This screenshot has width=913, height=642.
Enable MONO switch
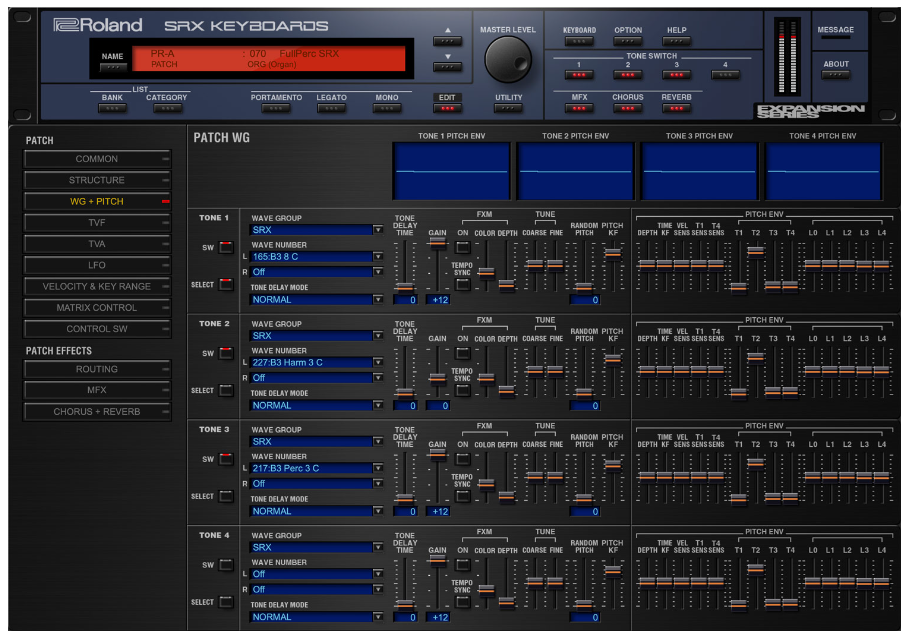[x=387, y=108]
